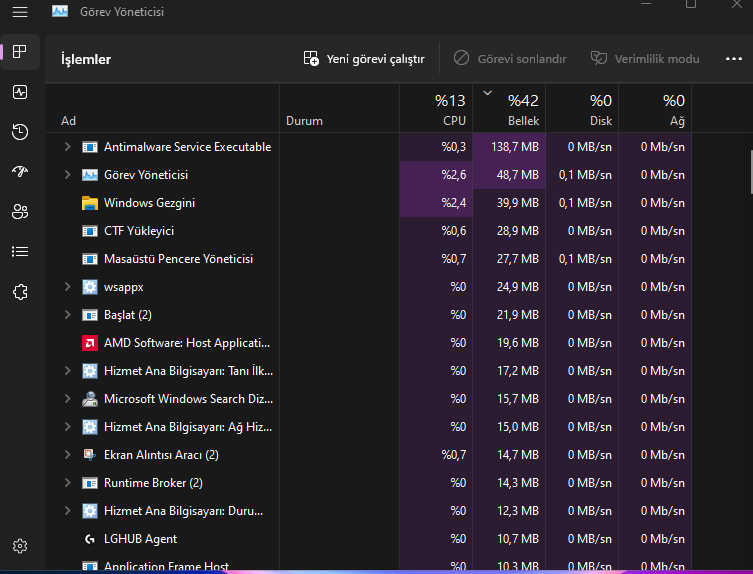Screen dimensions: 753x574
Task: Click the Runtime Broker (2) icon
Action: [90, 483]
